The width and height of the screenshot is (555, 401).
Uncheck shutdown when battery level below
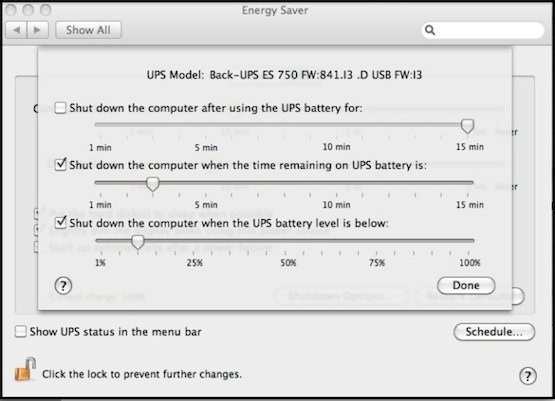[x=61, y=223]
